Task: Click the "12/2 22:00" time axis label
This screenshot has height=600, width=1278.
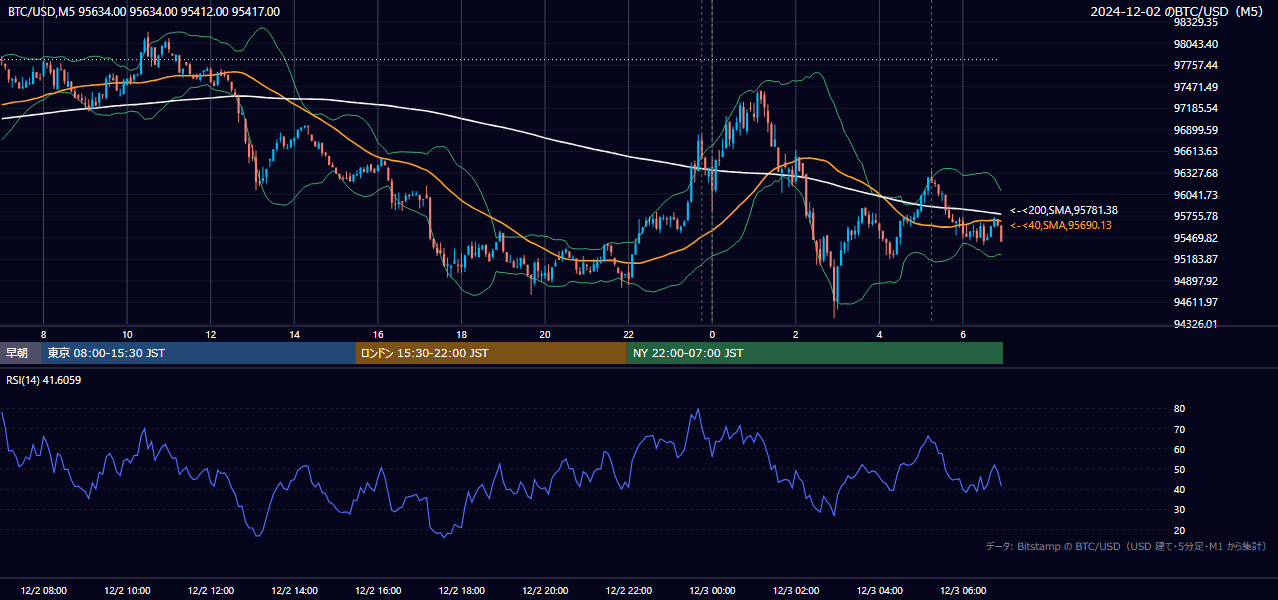Action: [x=629, y=591]
